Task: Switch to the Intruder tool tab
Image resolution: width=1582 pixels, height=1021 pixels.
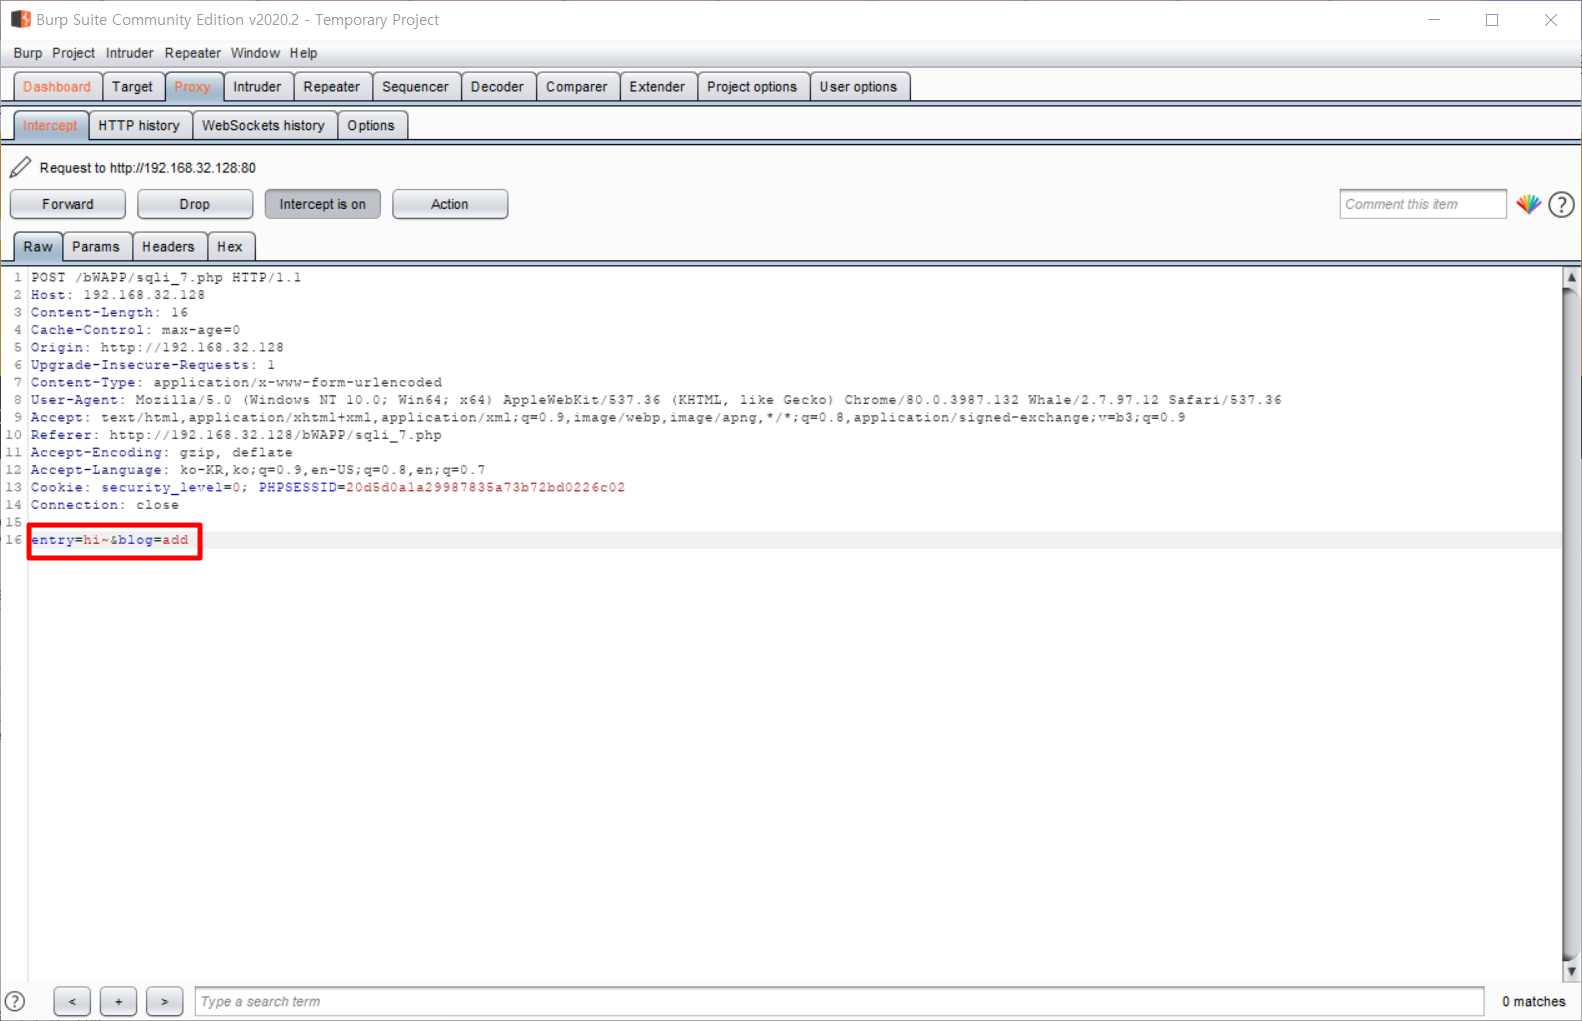Action: coord(257,87)
